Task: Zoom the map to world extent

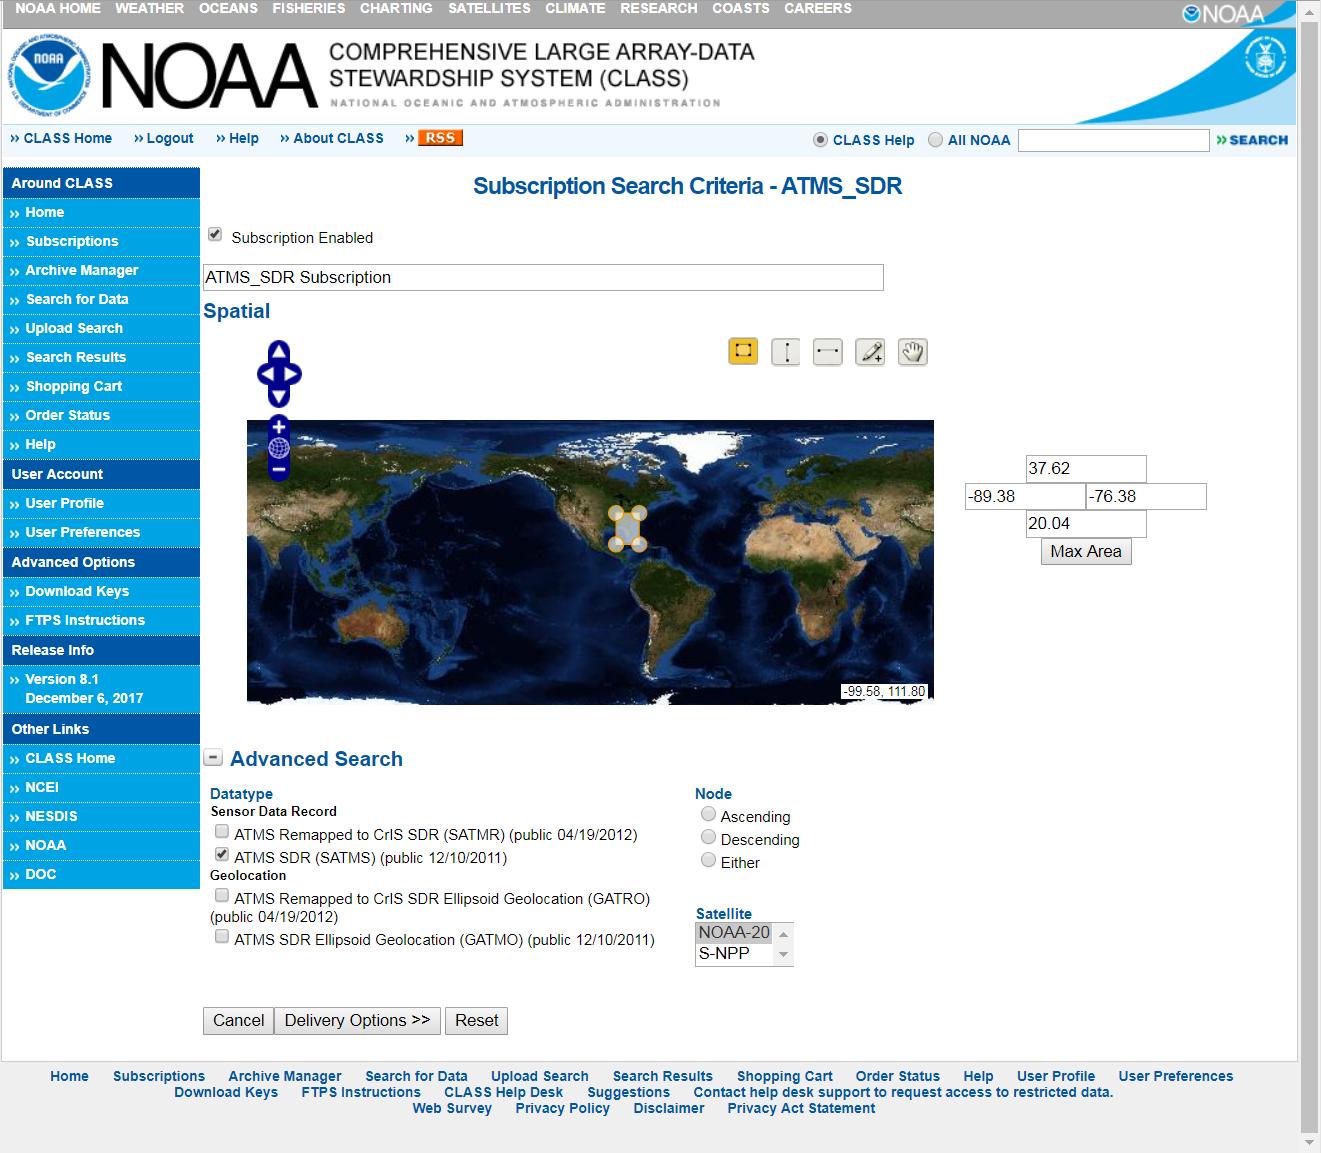Action: 279,447
